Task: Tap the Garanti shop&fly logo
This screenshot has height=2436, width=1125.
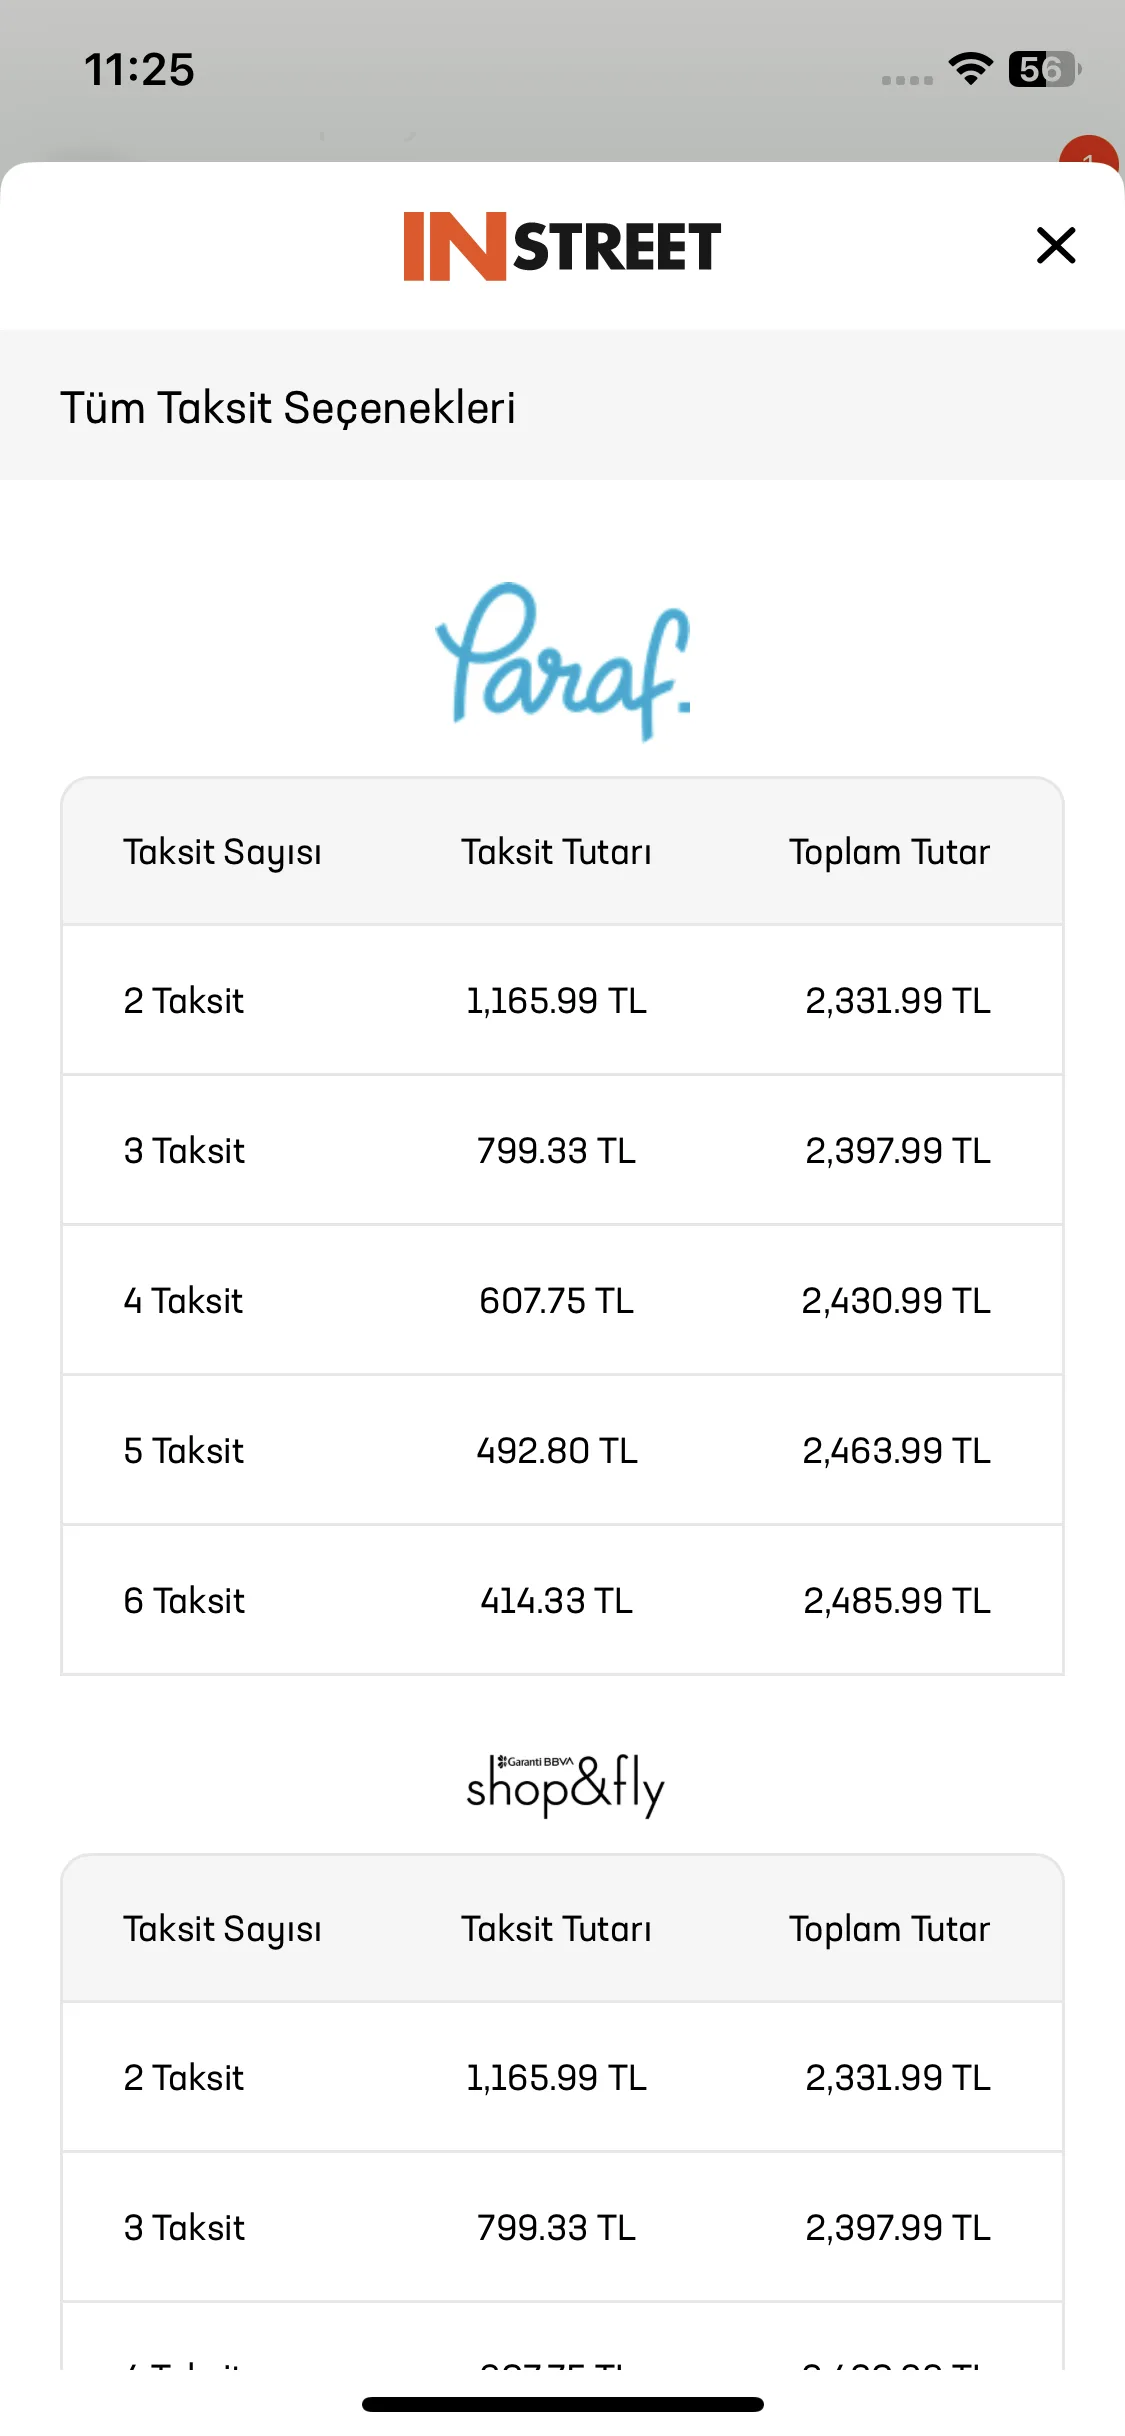Action: [x=565, y=1785]
